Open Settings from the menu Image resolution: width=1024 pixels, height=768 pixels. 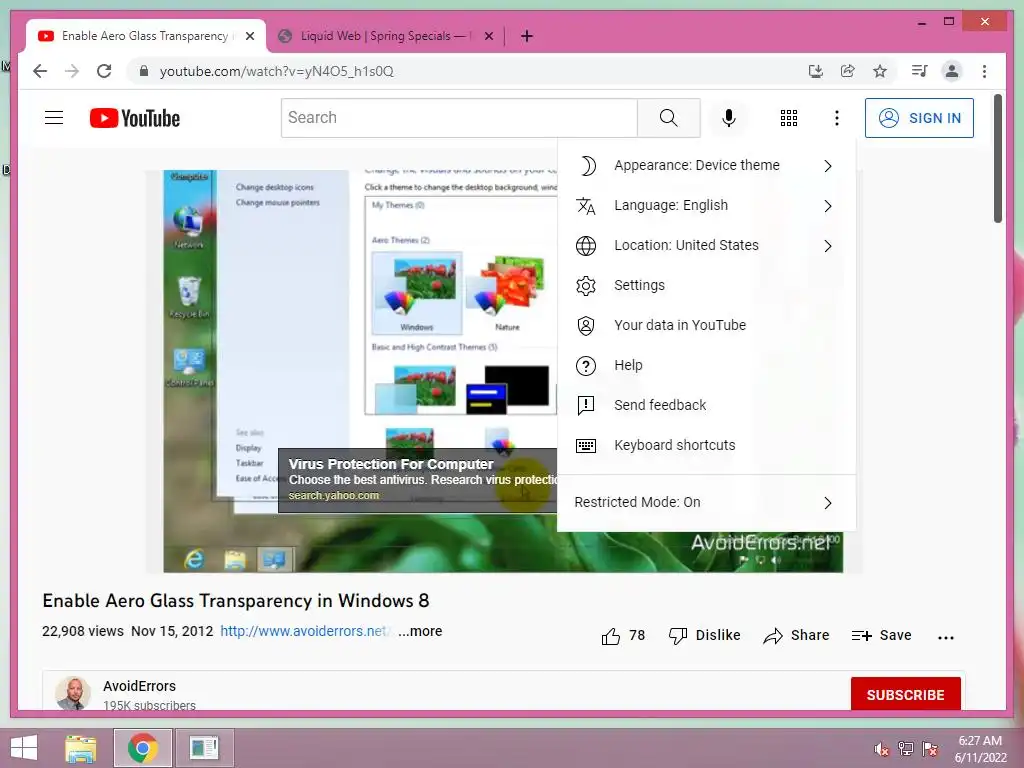tap(706, 285)
